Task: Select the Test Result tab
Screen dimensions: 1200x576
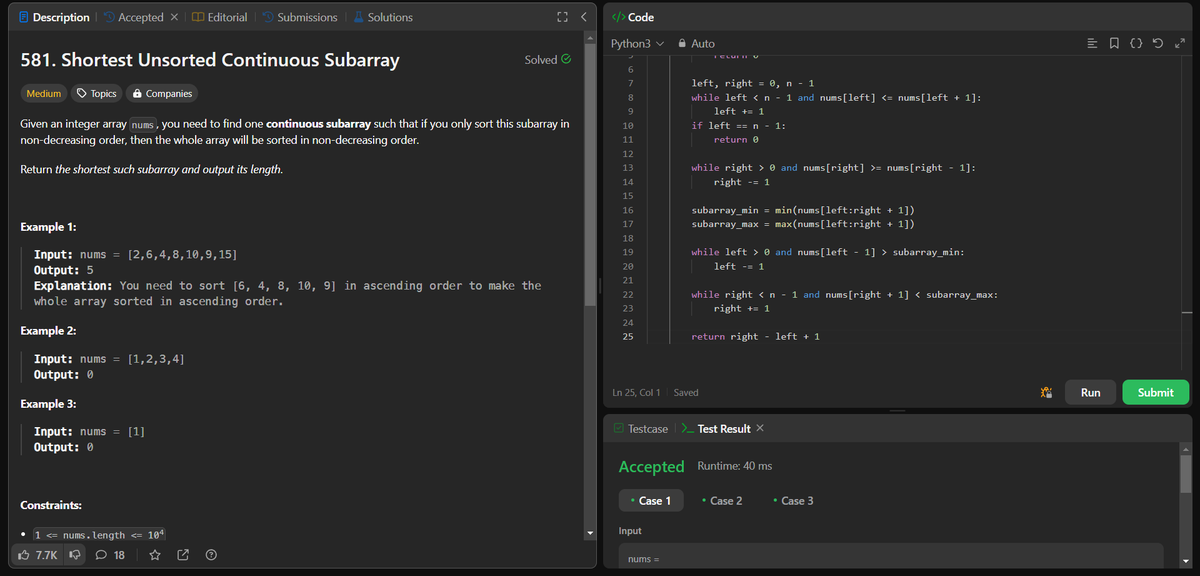Action: pyautogui.click(x=715, y=429)
